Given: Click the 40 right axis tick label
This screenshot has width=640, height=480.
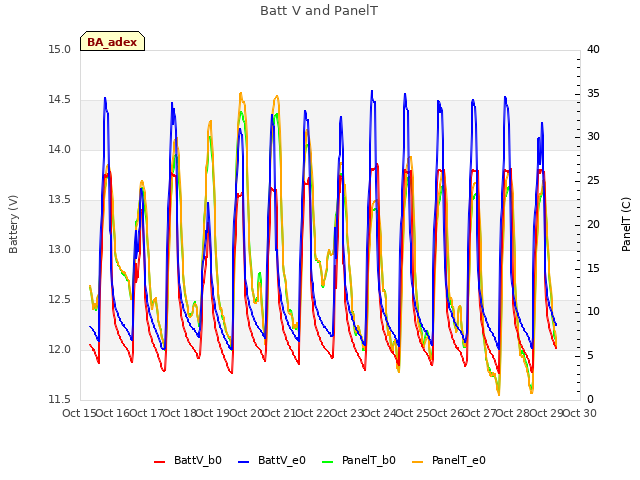Looking at the screenshot, I should tap(593, 50).
